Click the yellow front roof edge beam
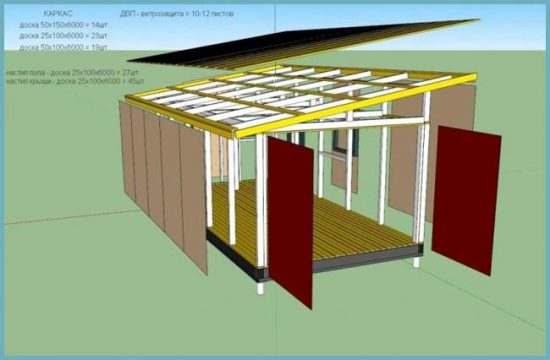This screenshot has width=550, height=360. (356, 105)
